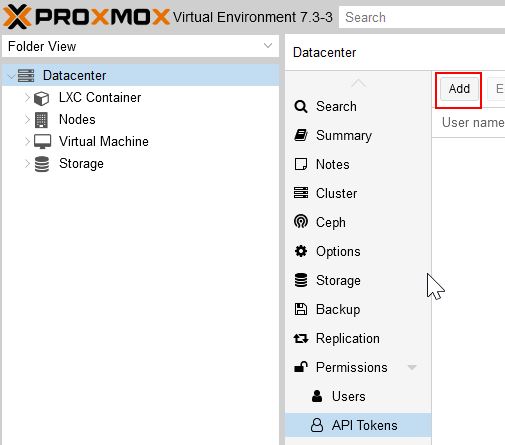Expand the Virtual Machine folder

[27, 142]
